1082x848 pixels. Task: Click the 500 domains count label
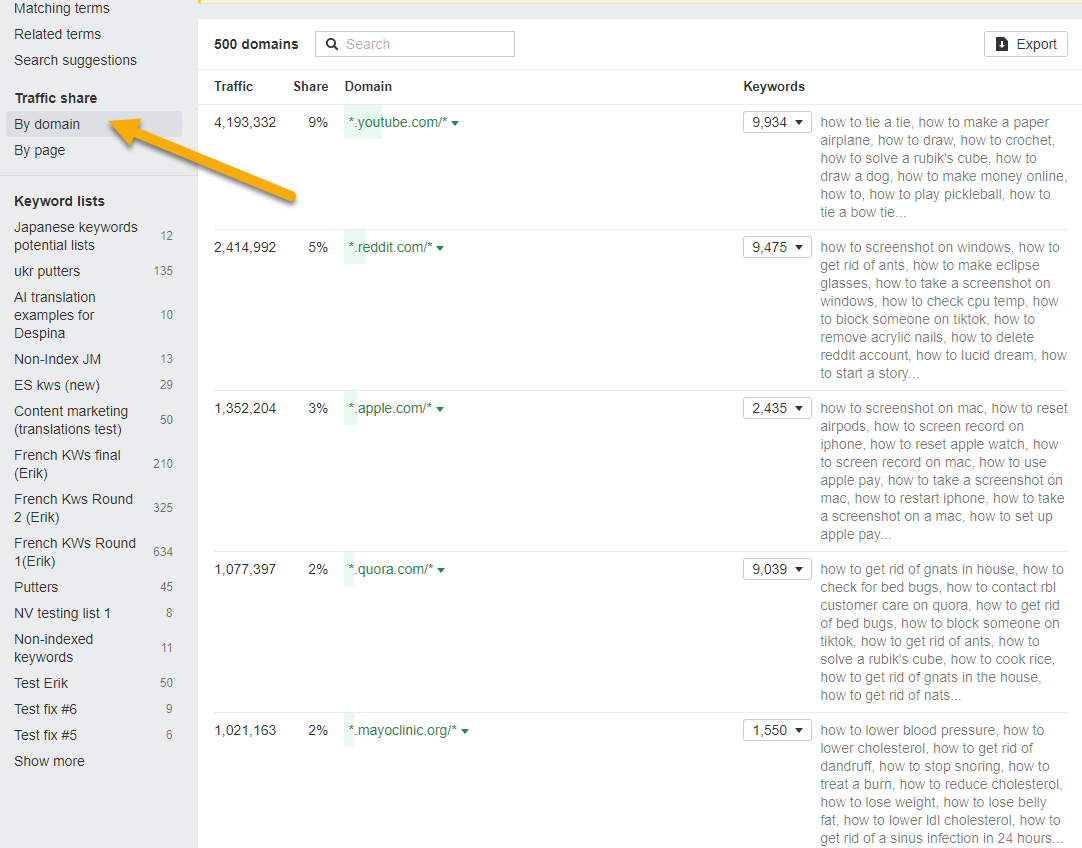(x=256, y=44)
